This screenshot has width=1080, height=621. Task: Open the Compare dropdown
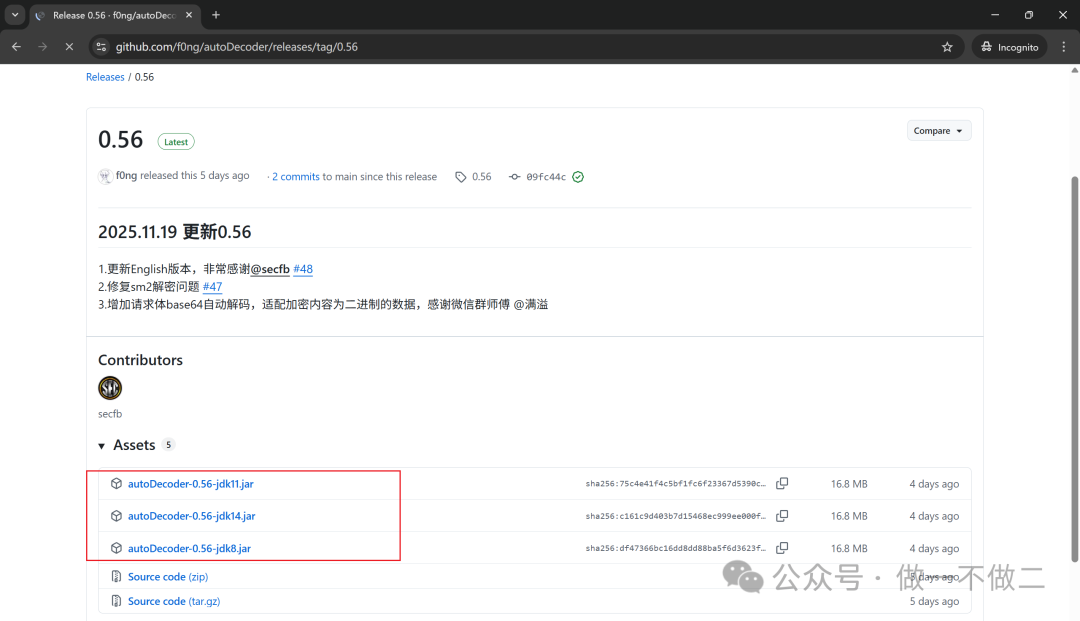[938, 130]
